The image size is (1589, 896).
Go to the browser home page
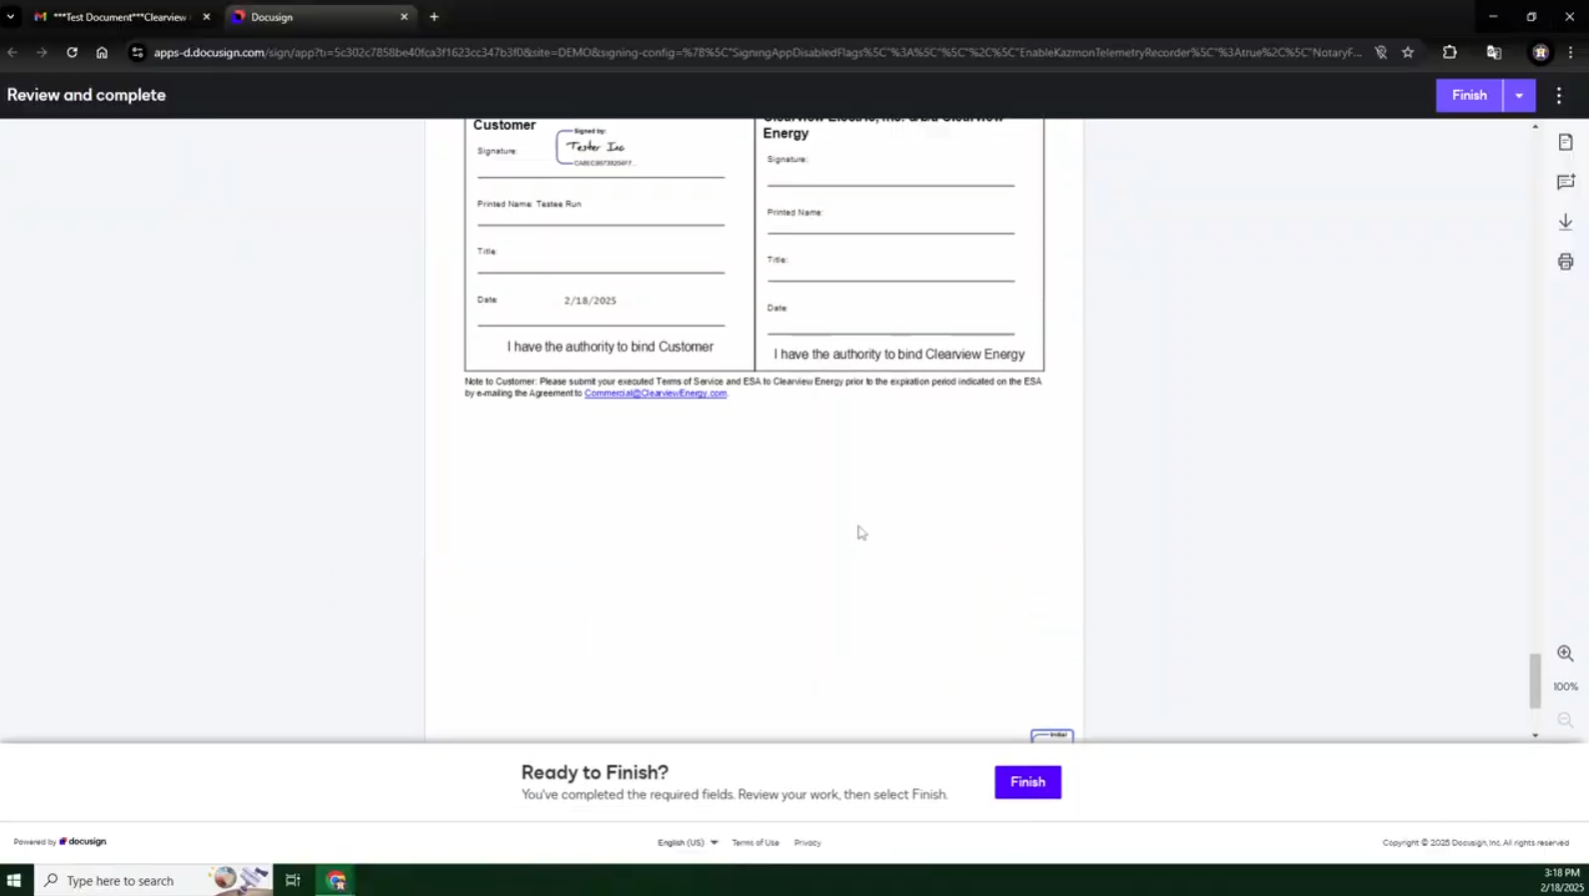[x=102, y=52]
